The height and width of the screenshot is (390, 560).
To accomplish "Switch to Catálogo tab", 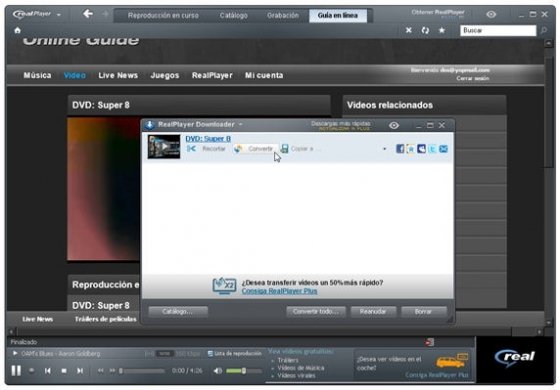I will [x=234, y=15].
